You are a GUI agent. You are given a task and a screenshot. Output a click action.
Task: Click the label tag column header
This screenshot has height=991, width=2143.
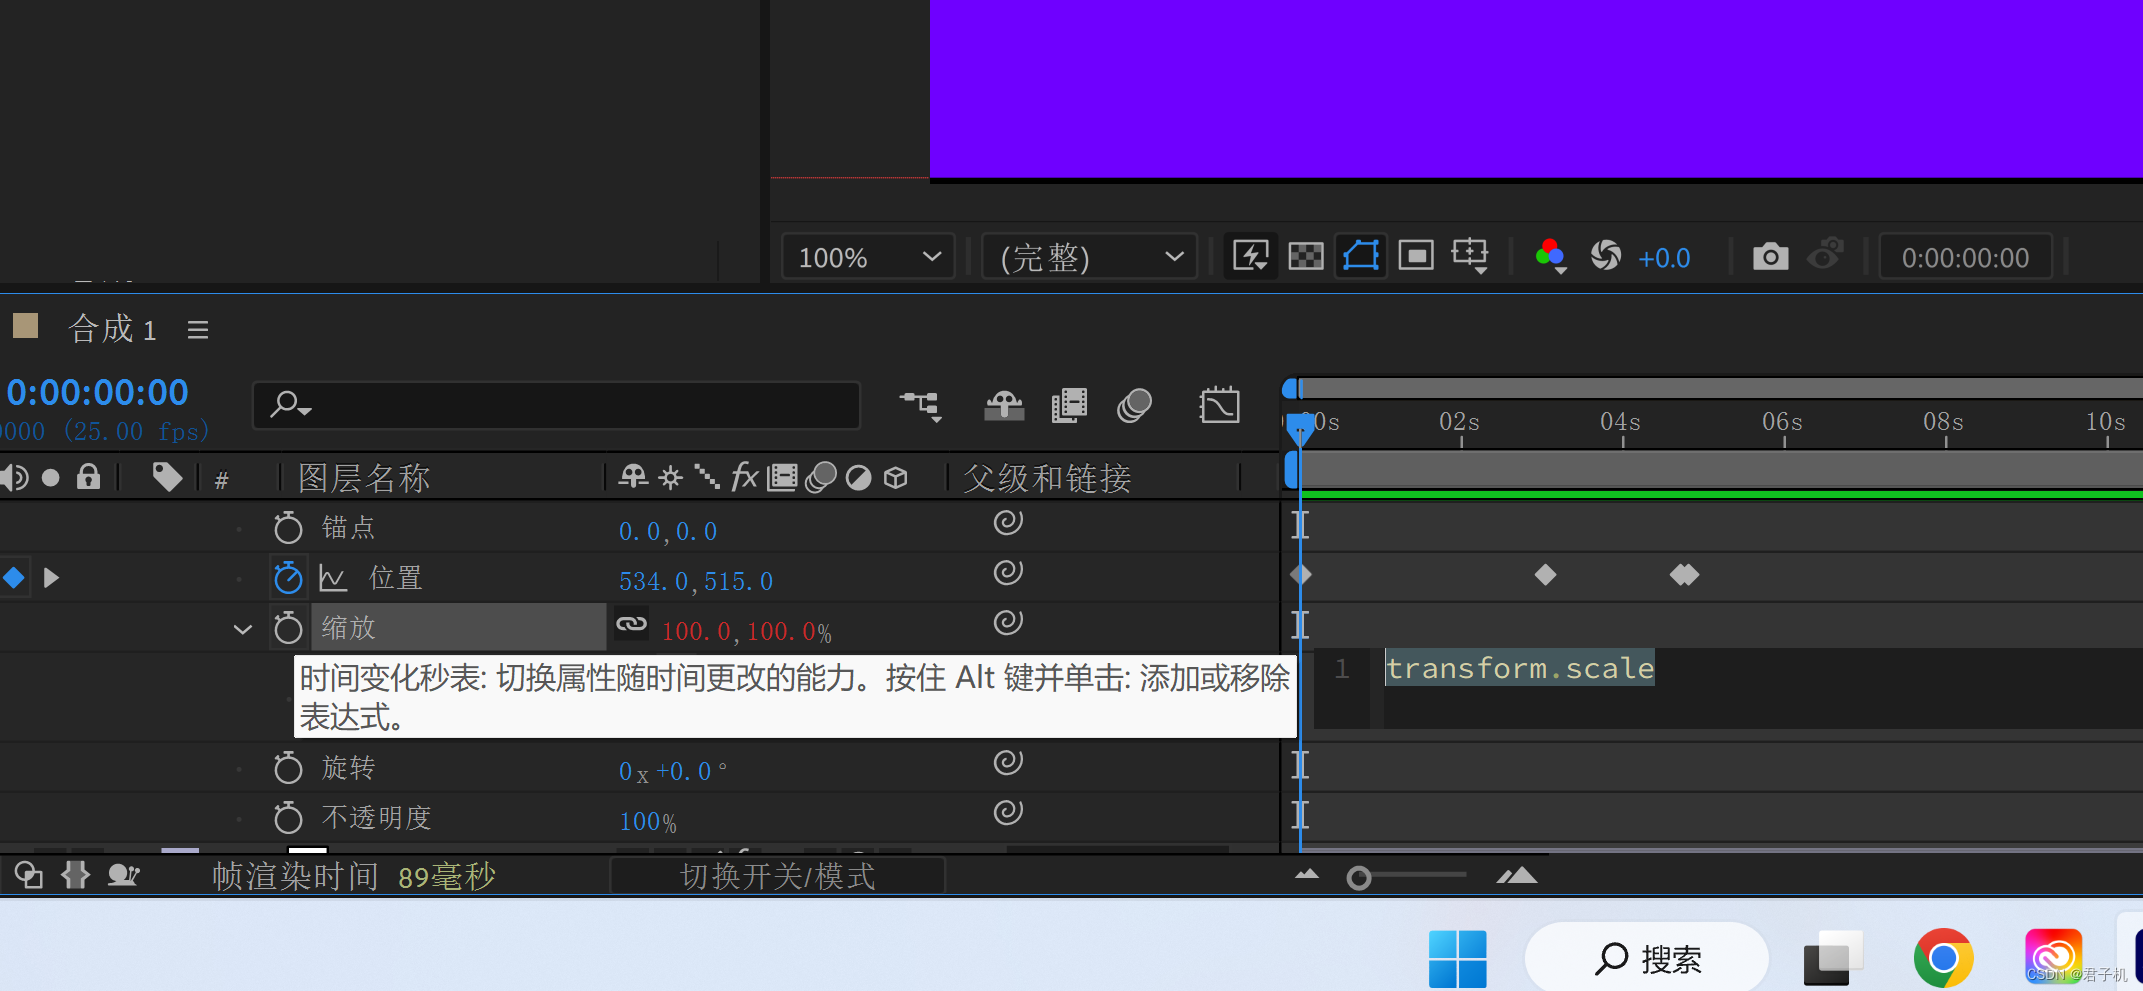[x=167, y=477]
